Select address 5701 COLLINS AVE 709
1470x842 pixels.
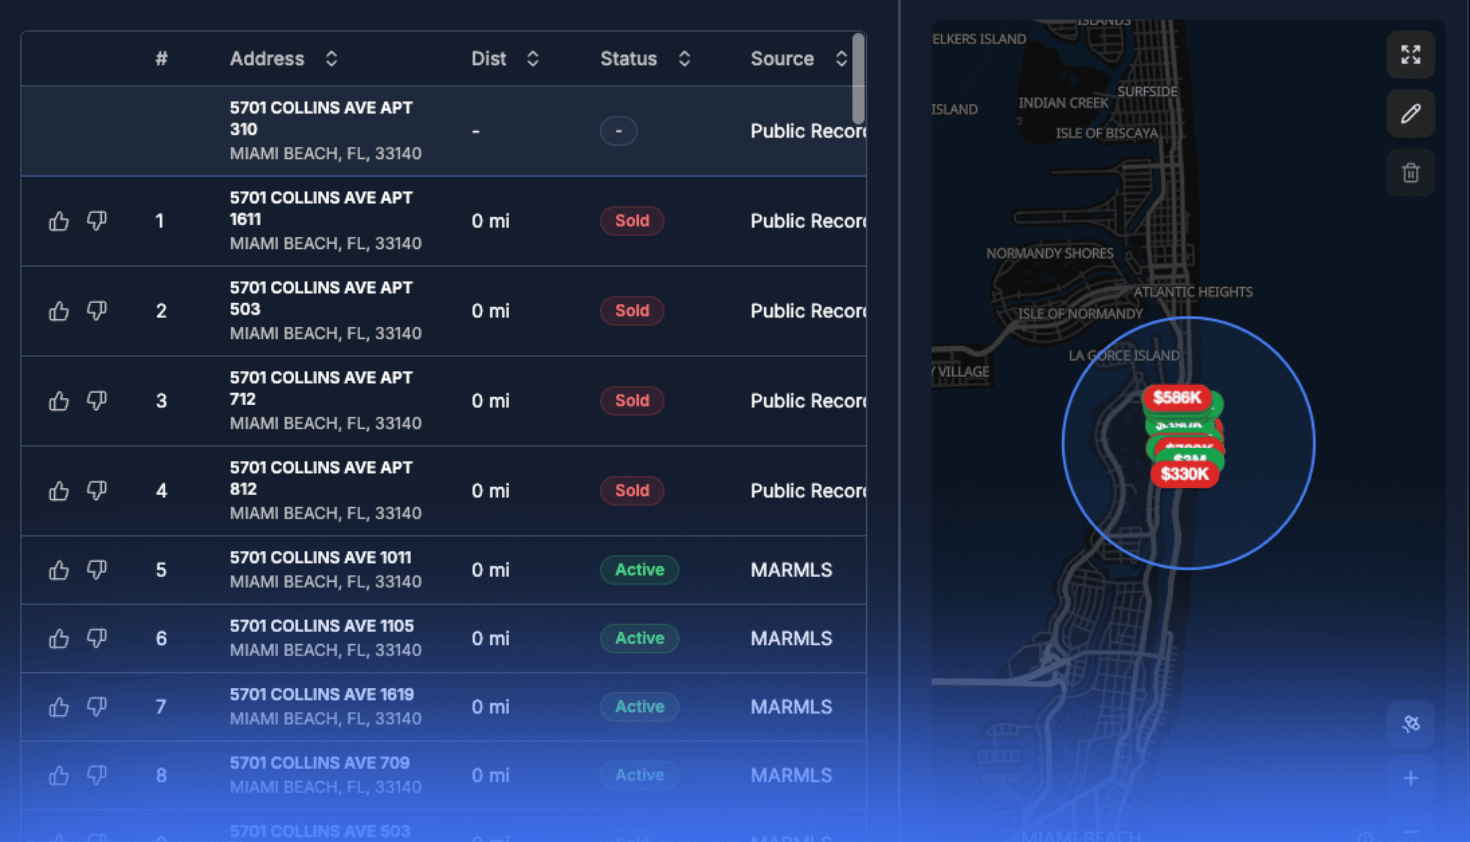[x=320, y=763]
